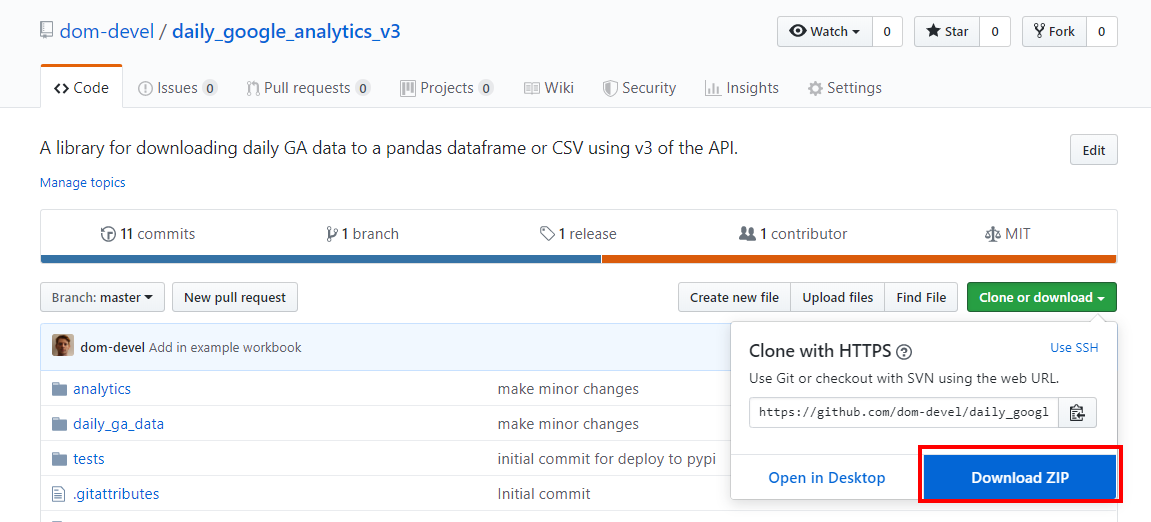Open initial commit for deploy to pypi
This screenshot has width=1151, height=522.
[606, 459]
